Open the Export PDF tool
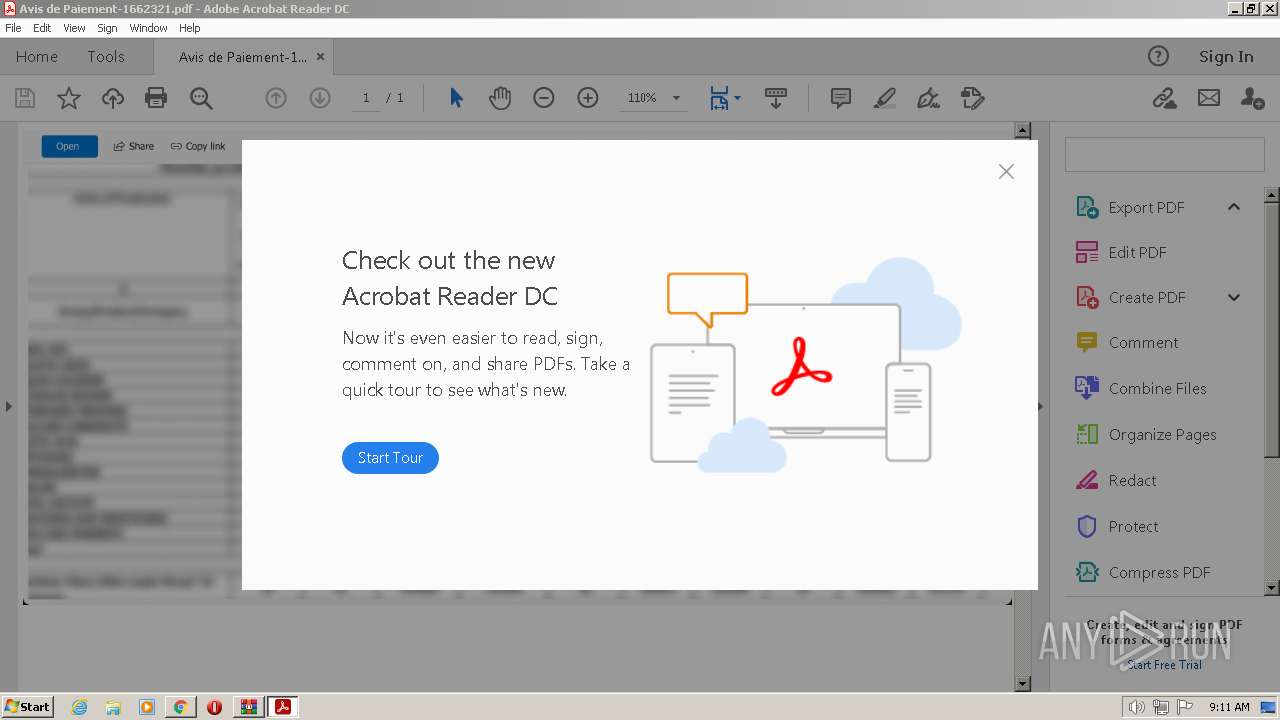The height and width of the screenshot is (720, 1280). tap(1146, 208)
